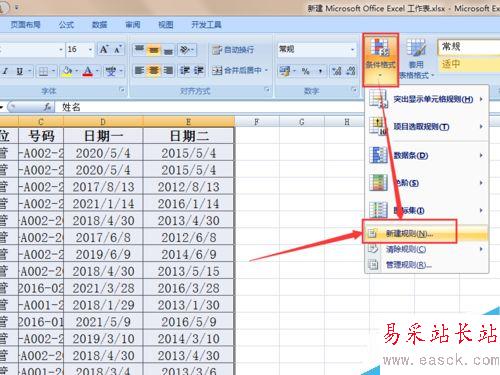Expand the fill color palette arrow
This screenshot has height=375, width=500.
click(x=76, y=71)
